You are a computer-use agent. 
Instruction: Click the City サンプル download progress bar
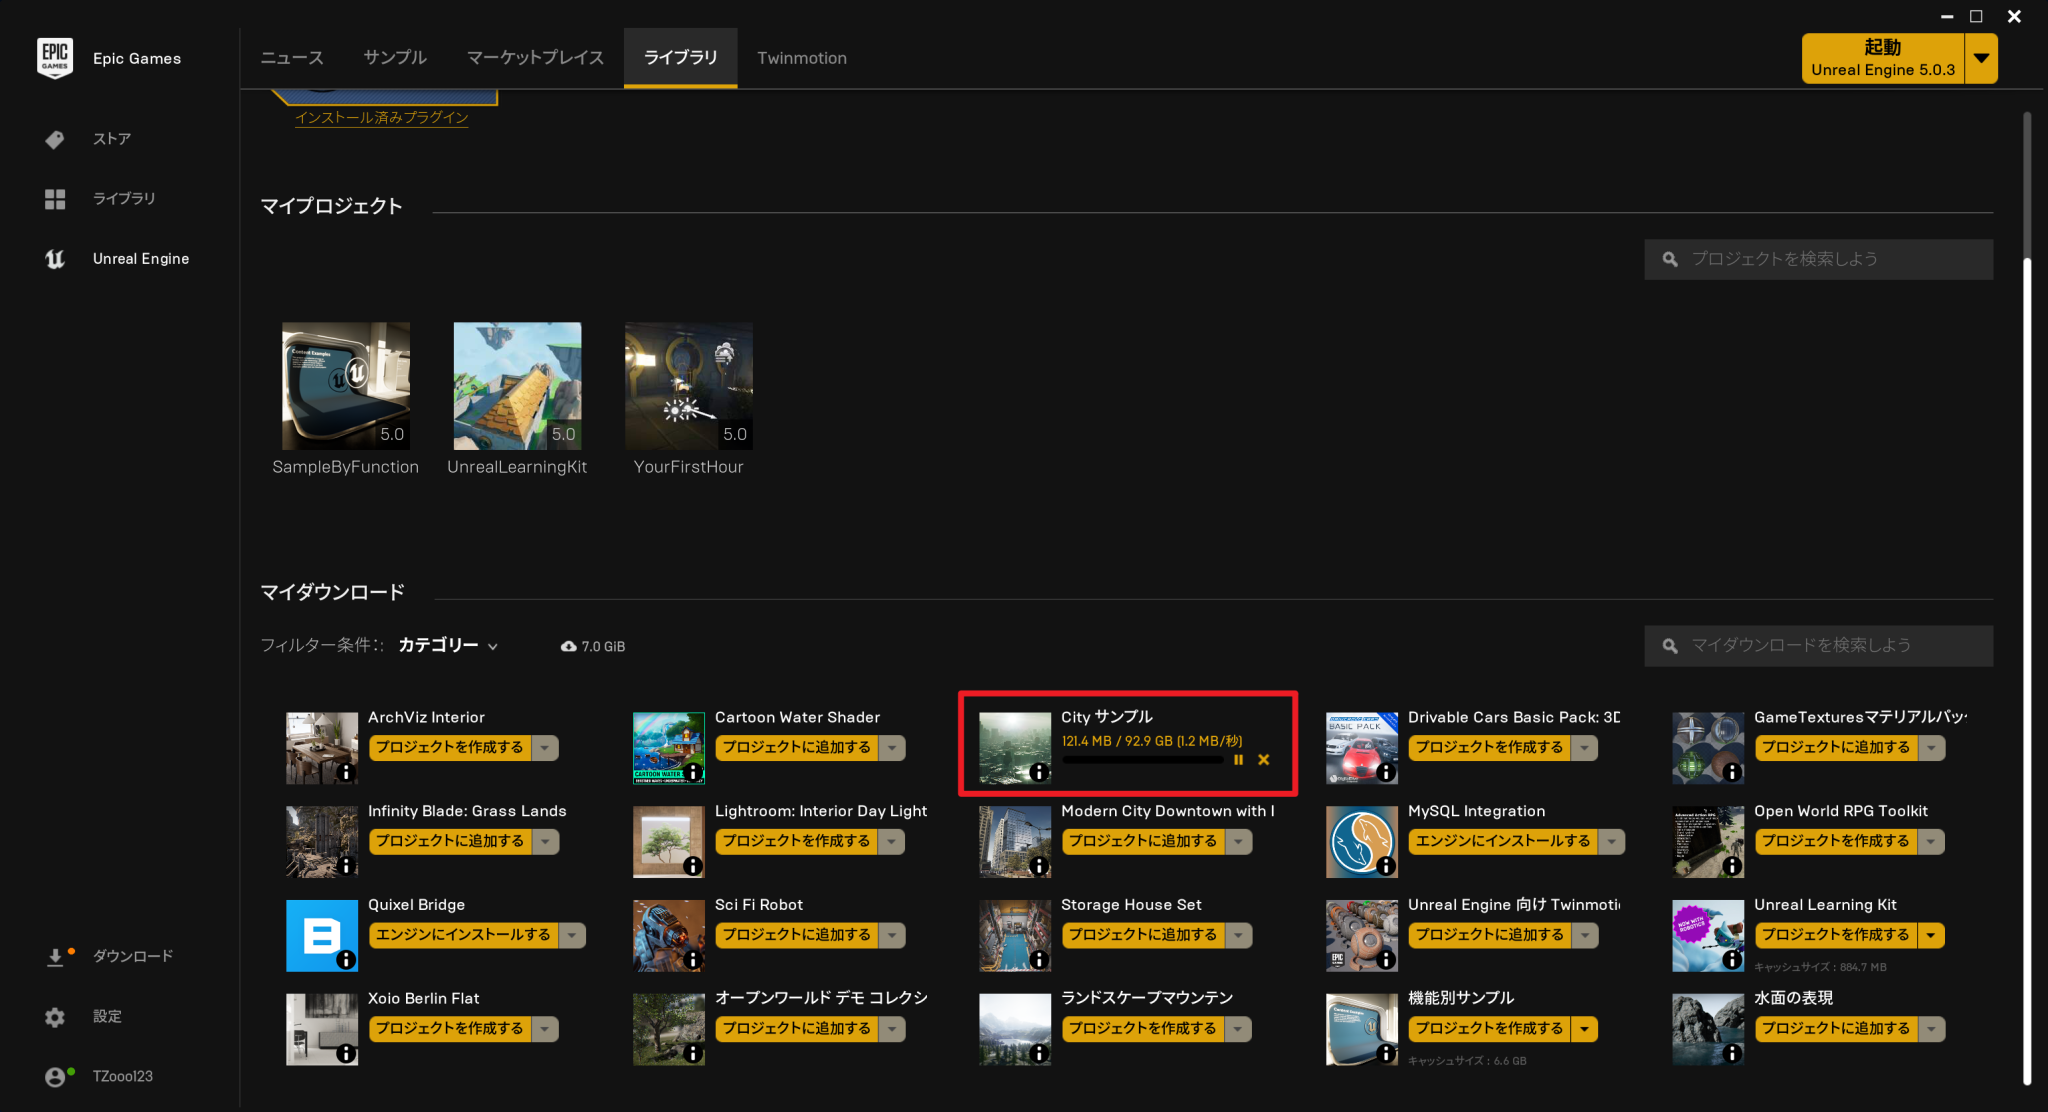(x=1142, y=760)
